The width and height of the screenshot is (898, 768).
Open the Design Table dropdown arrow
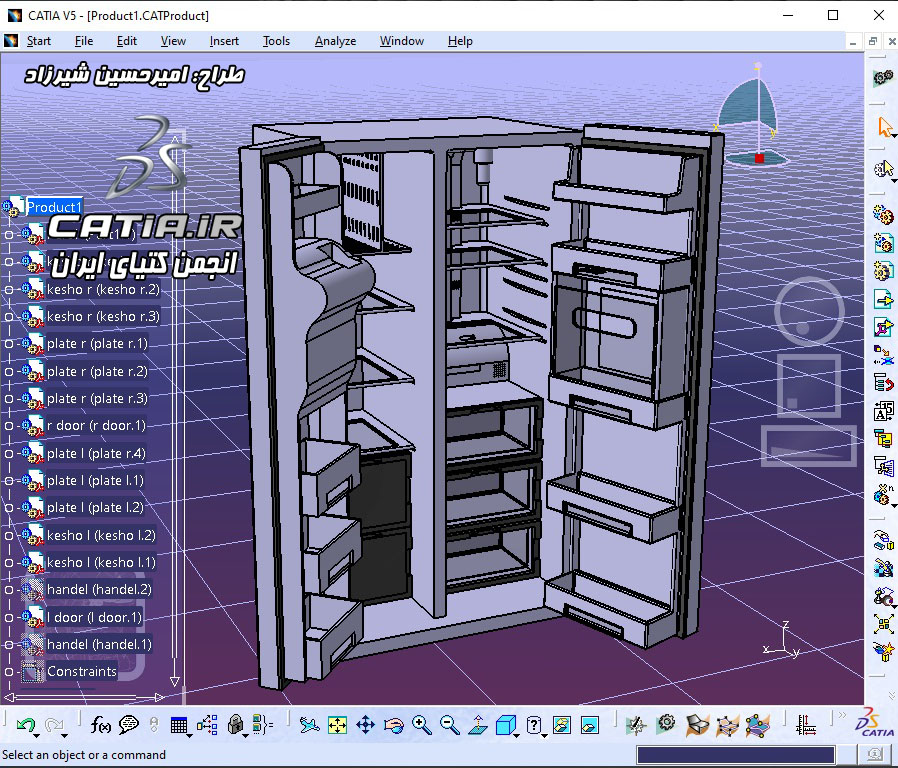pyautogui.click(x=190, y=735)
